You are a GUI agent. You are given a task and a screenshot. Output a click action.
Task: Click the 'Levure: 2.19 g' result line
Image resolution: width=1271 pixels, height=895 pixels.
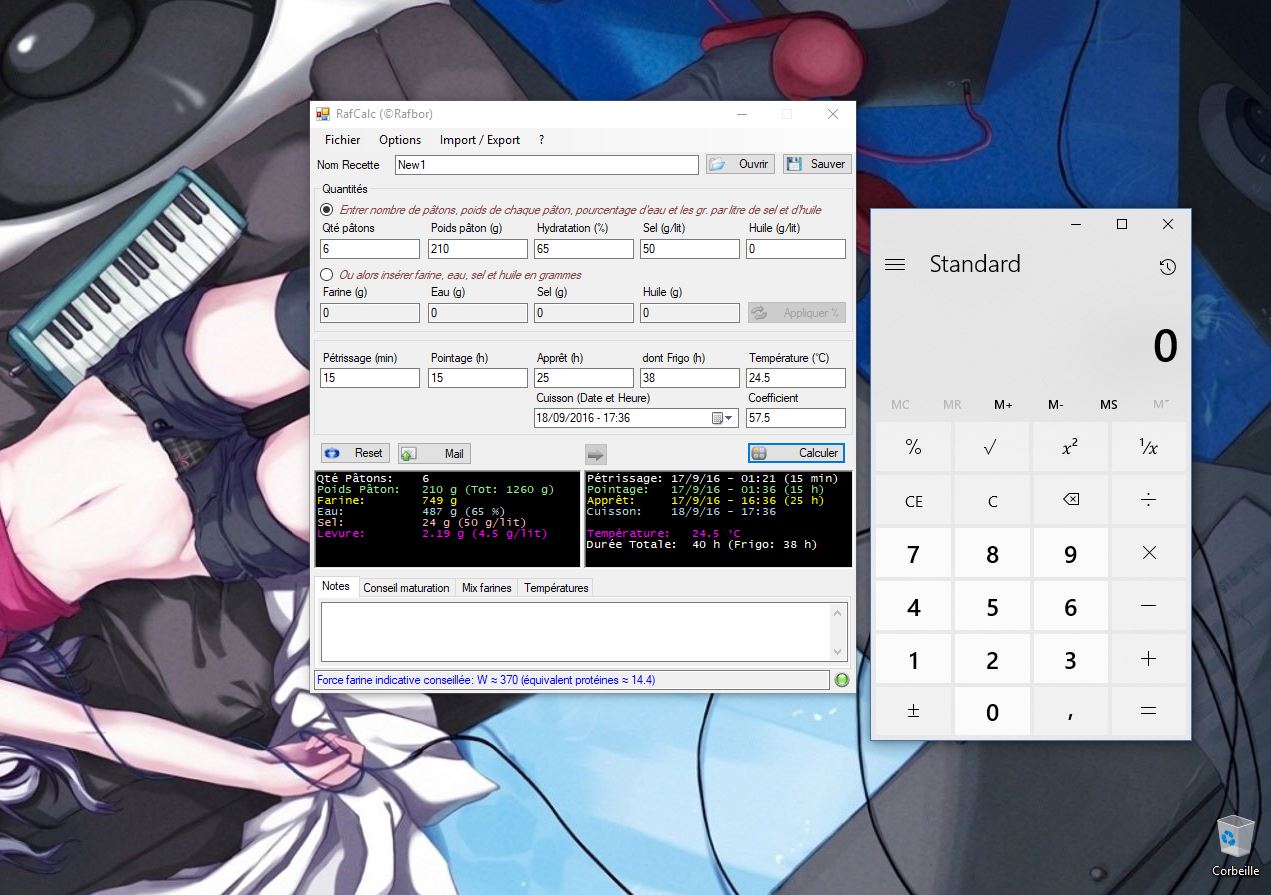click(x=432, y=534)
